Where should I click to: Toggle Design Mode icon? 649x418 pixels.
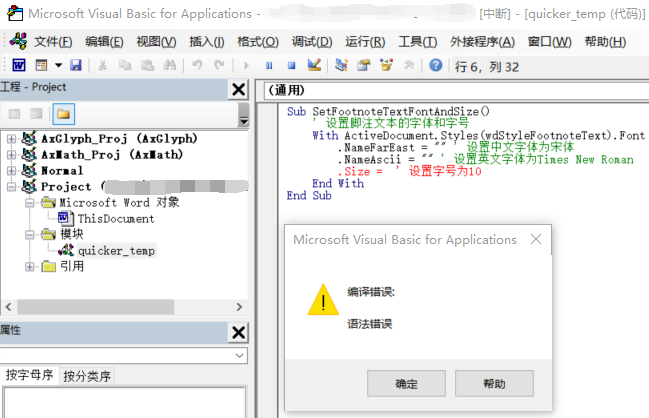(x=314, y=65)
